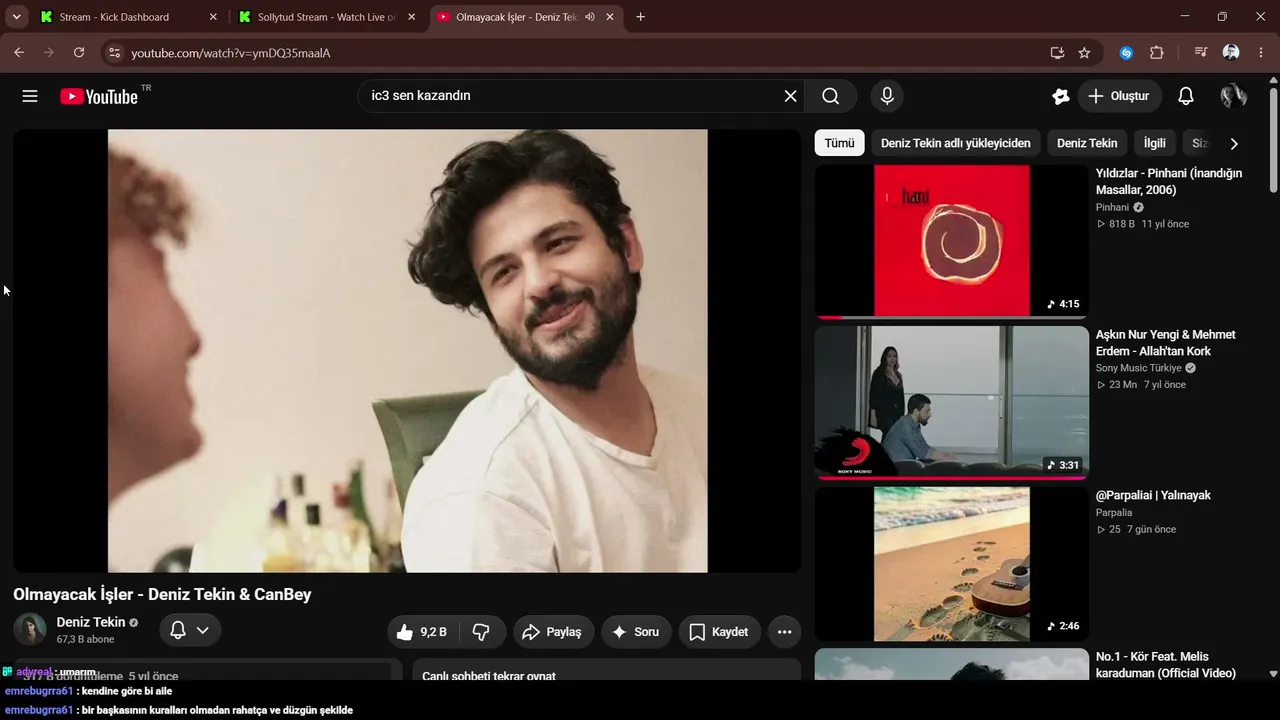Open the sparkle icon beside Oluştur
Viewport: 1280px width, 720px height.
tap(1061, 96)
